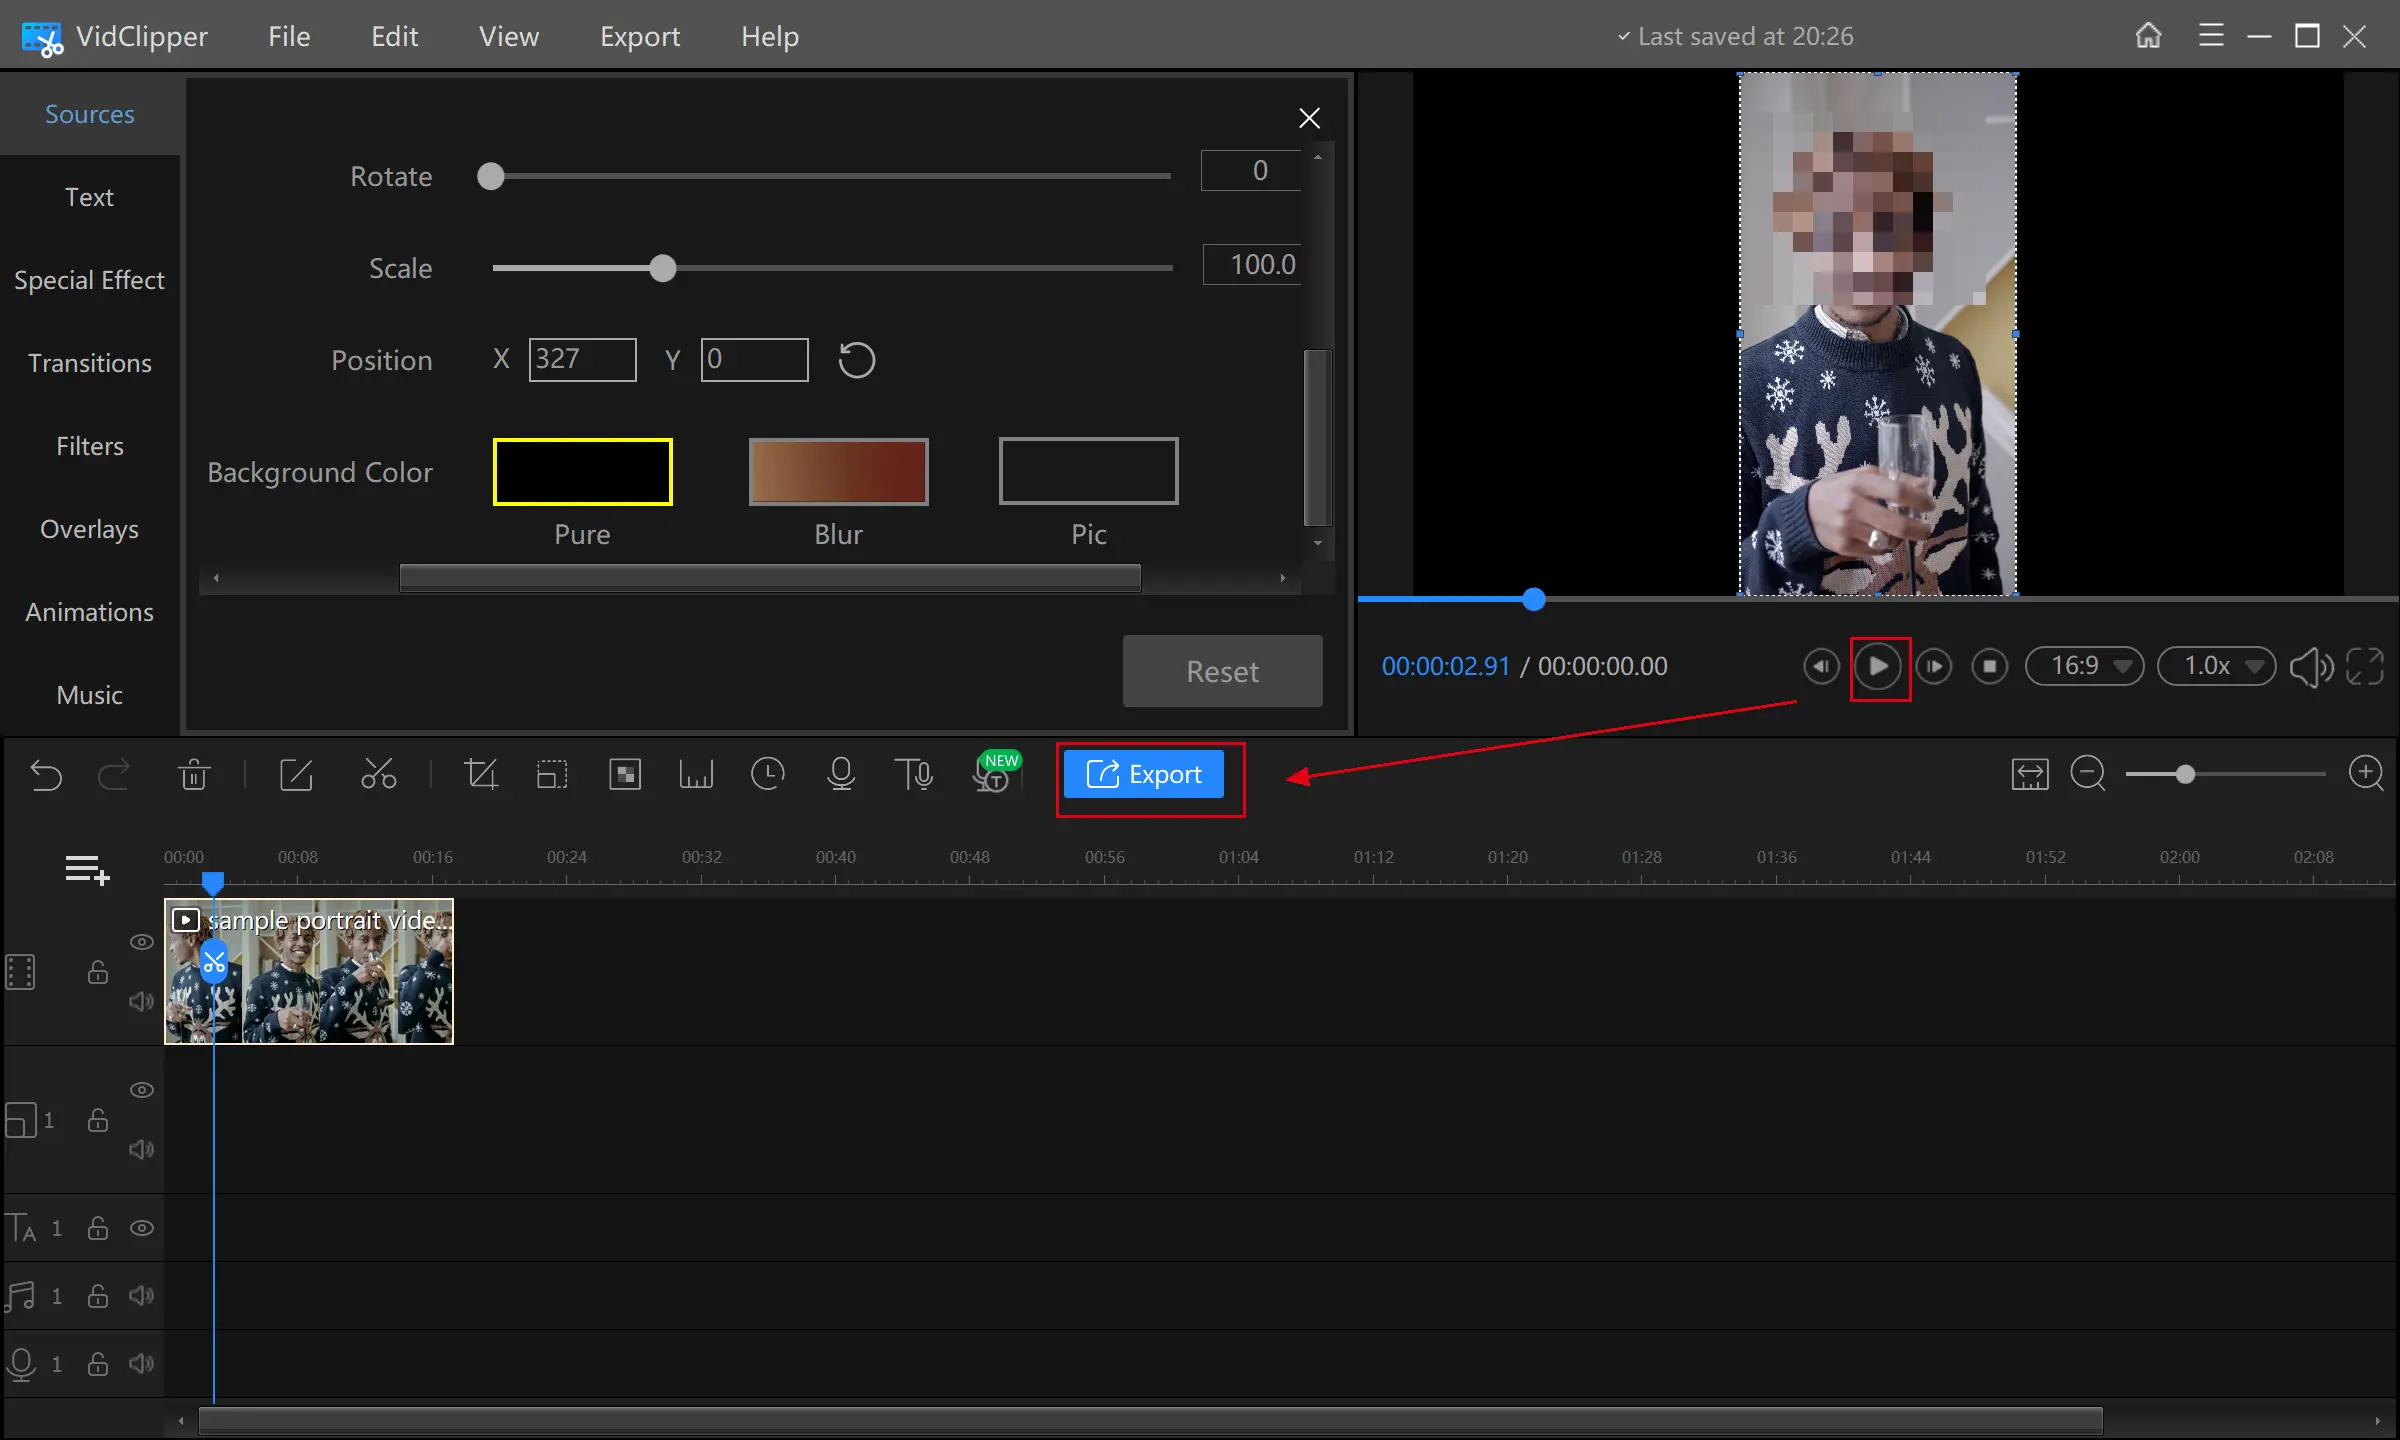Select the 16:9 aspect ratio dropdown
The width and height of the screenshot is (2400, 1440).
(2083, 665)
